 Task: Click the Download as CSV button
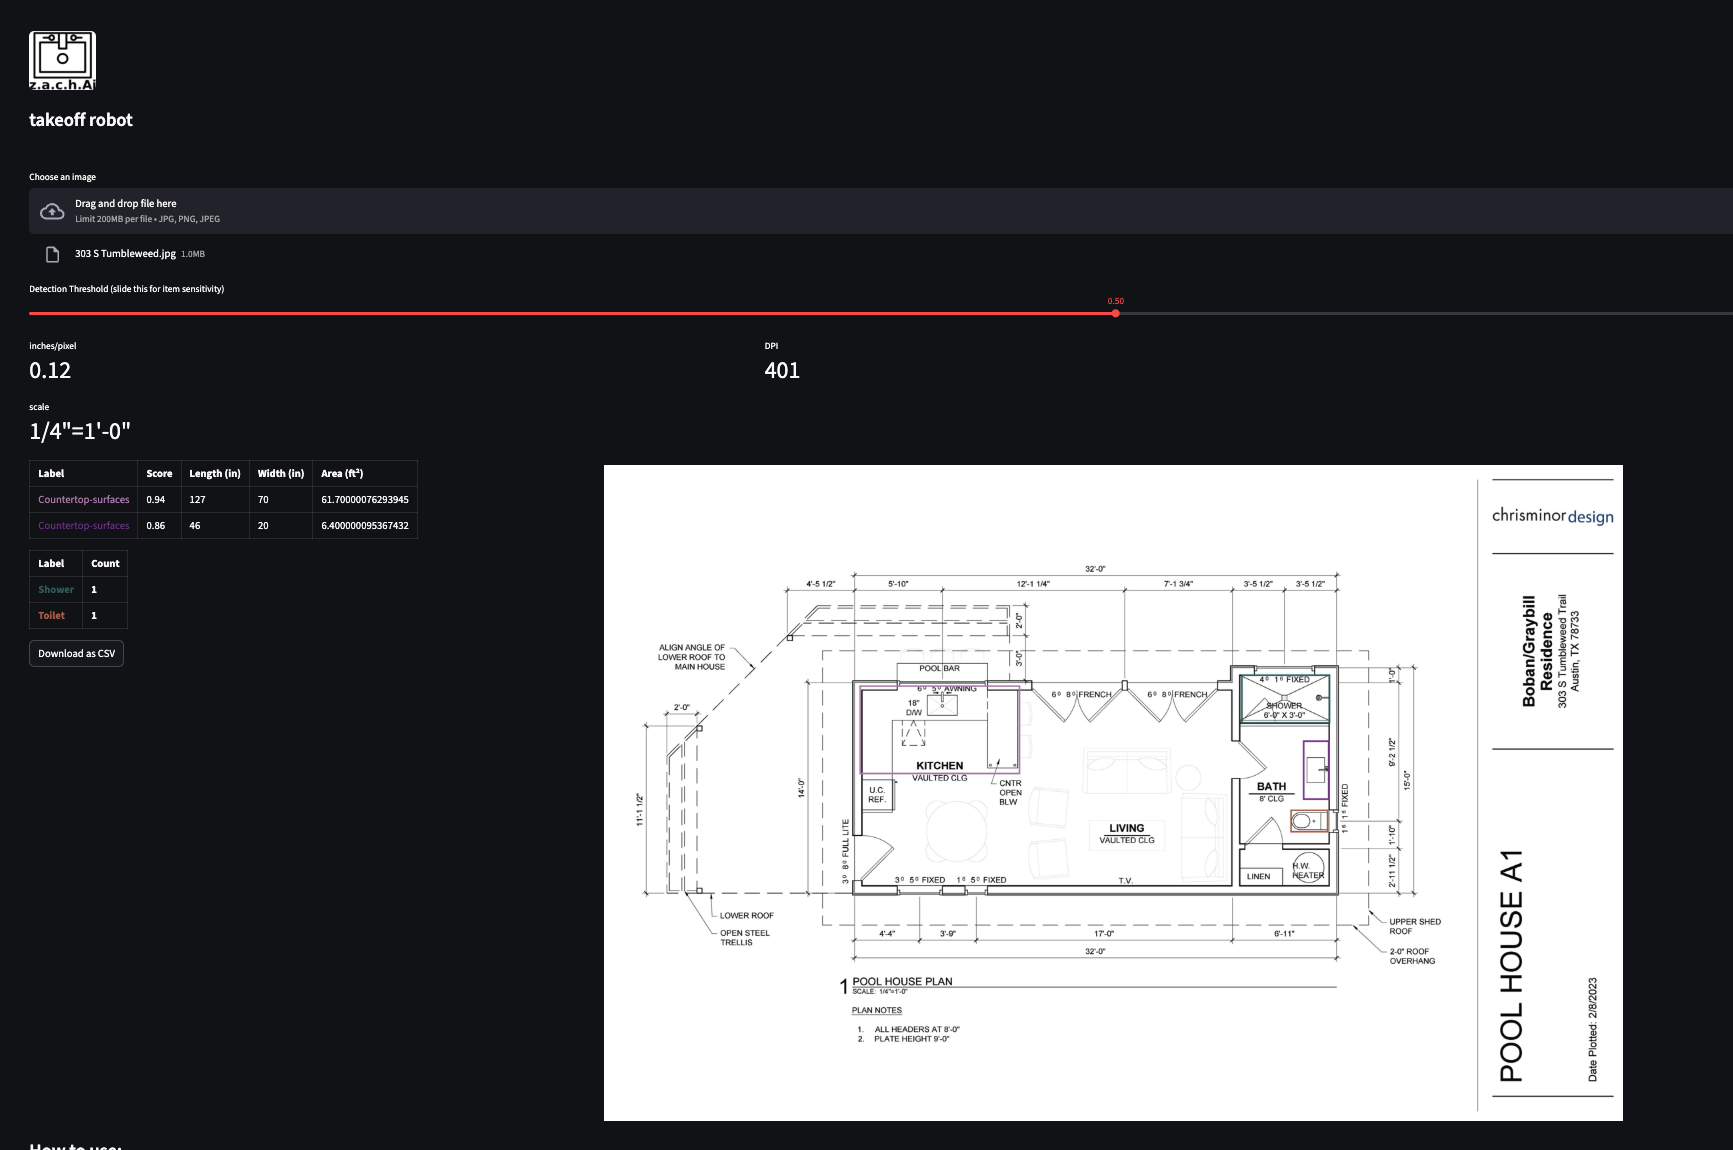coord(76,653)
